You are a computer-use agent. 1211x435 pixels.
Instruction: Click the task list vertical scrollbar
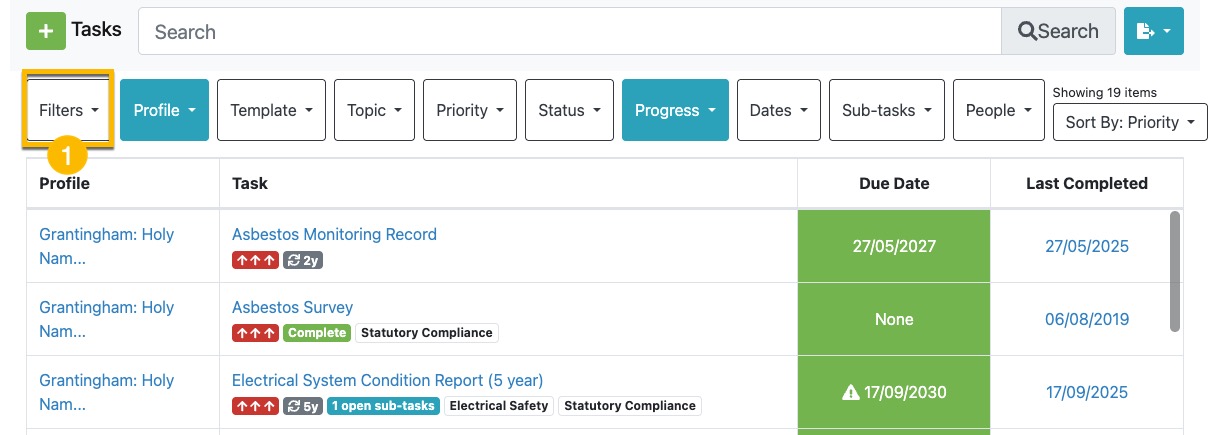[x=1175, y=270]
